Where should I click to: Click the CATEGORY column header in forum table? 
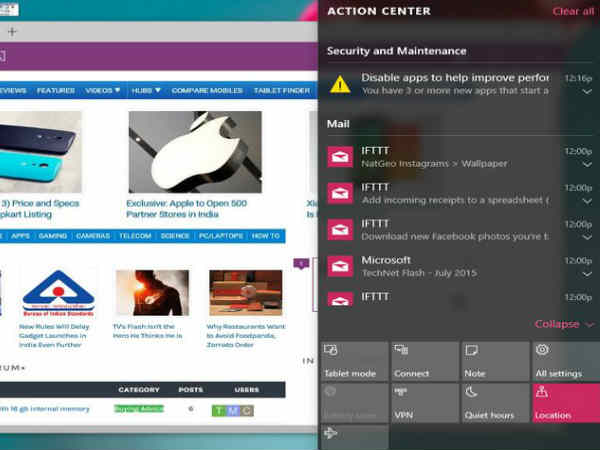139,390
